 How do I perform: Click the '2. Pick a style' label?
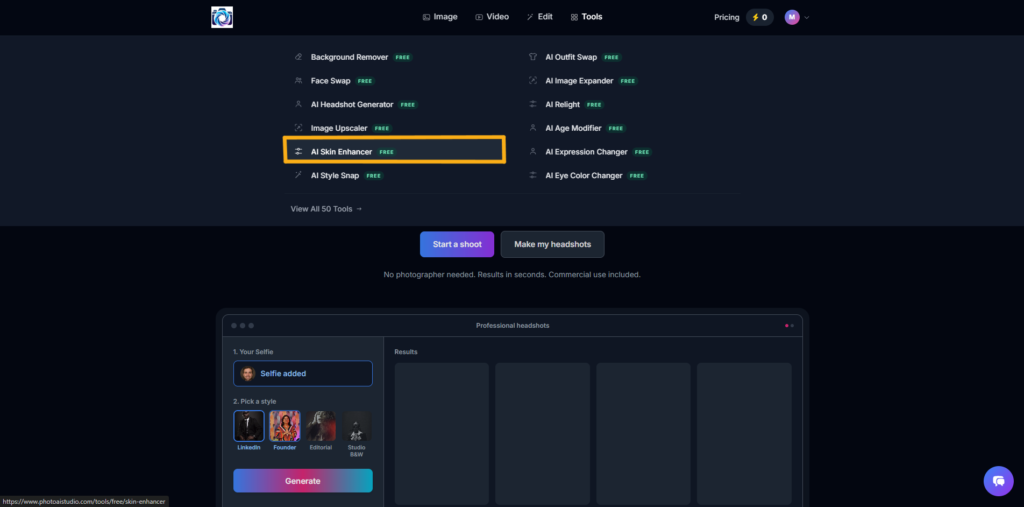pyautogui.click(x=255, y=401)
